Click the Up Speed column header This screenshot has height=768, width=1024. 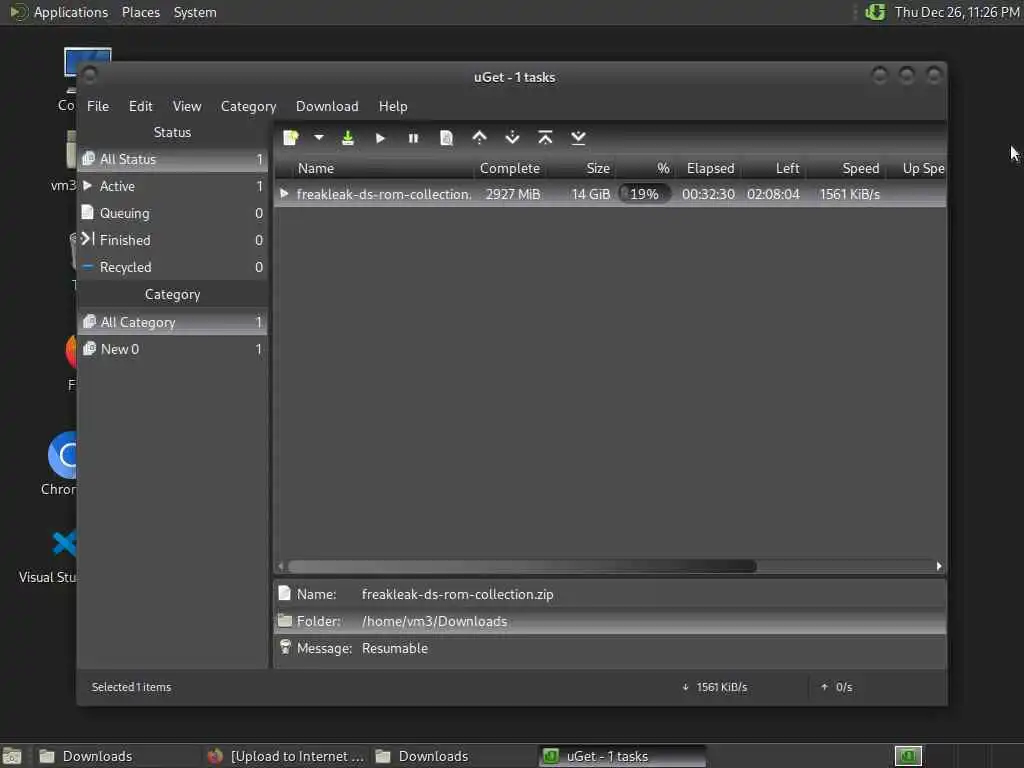(x=917, y=168)
